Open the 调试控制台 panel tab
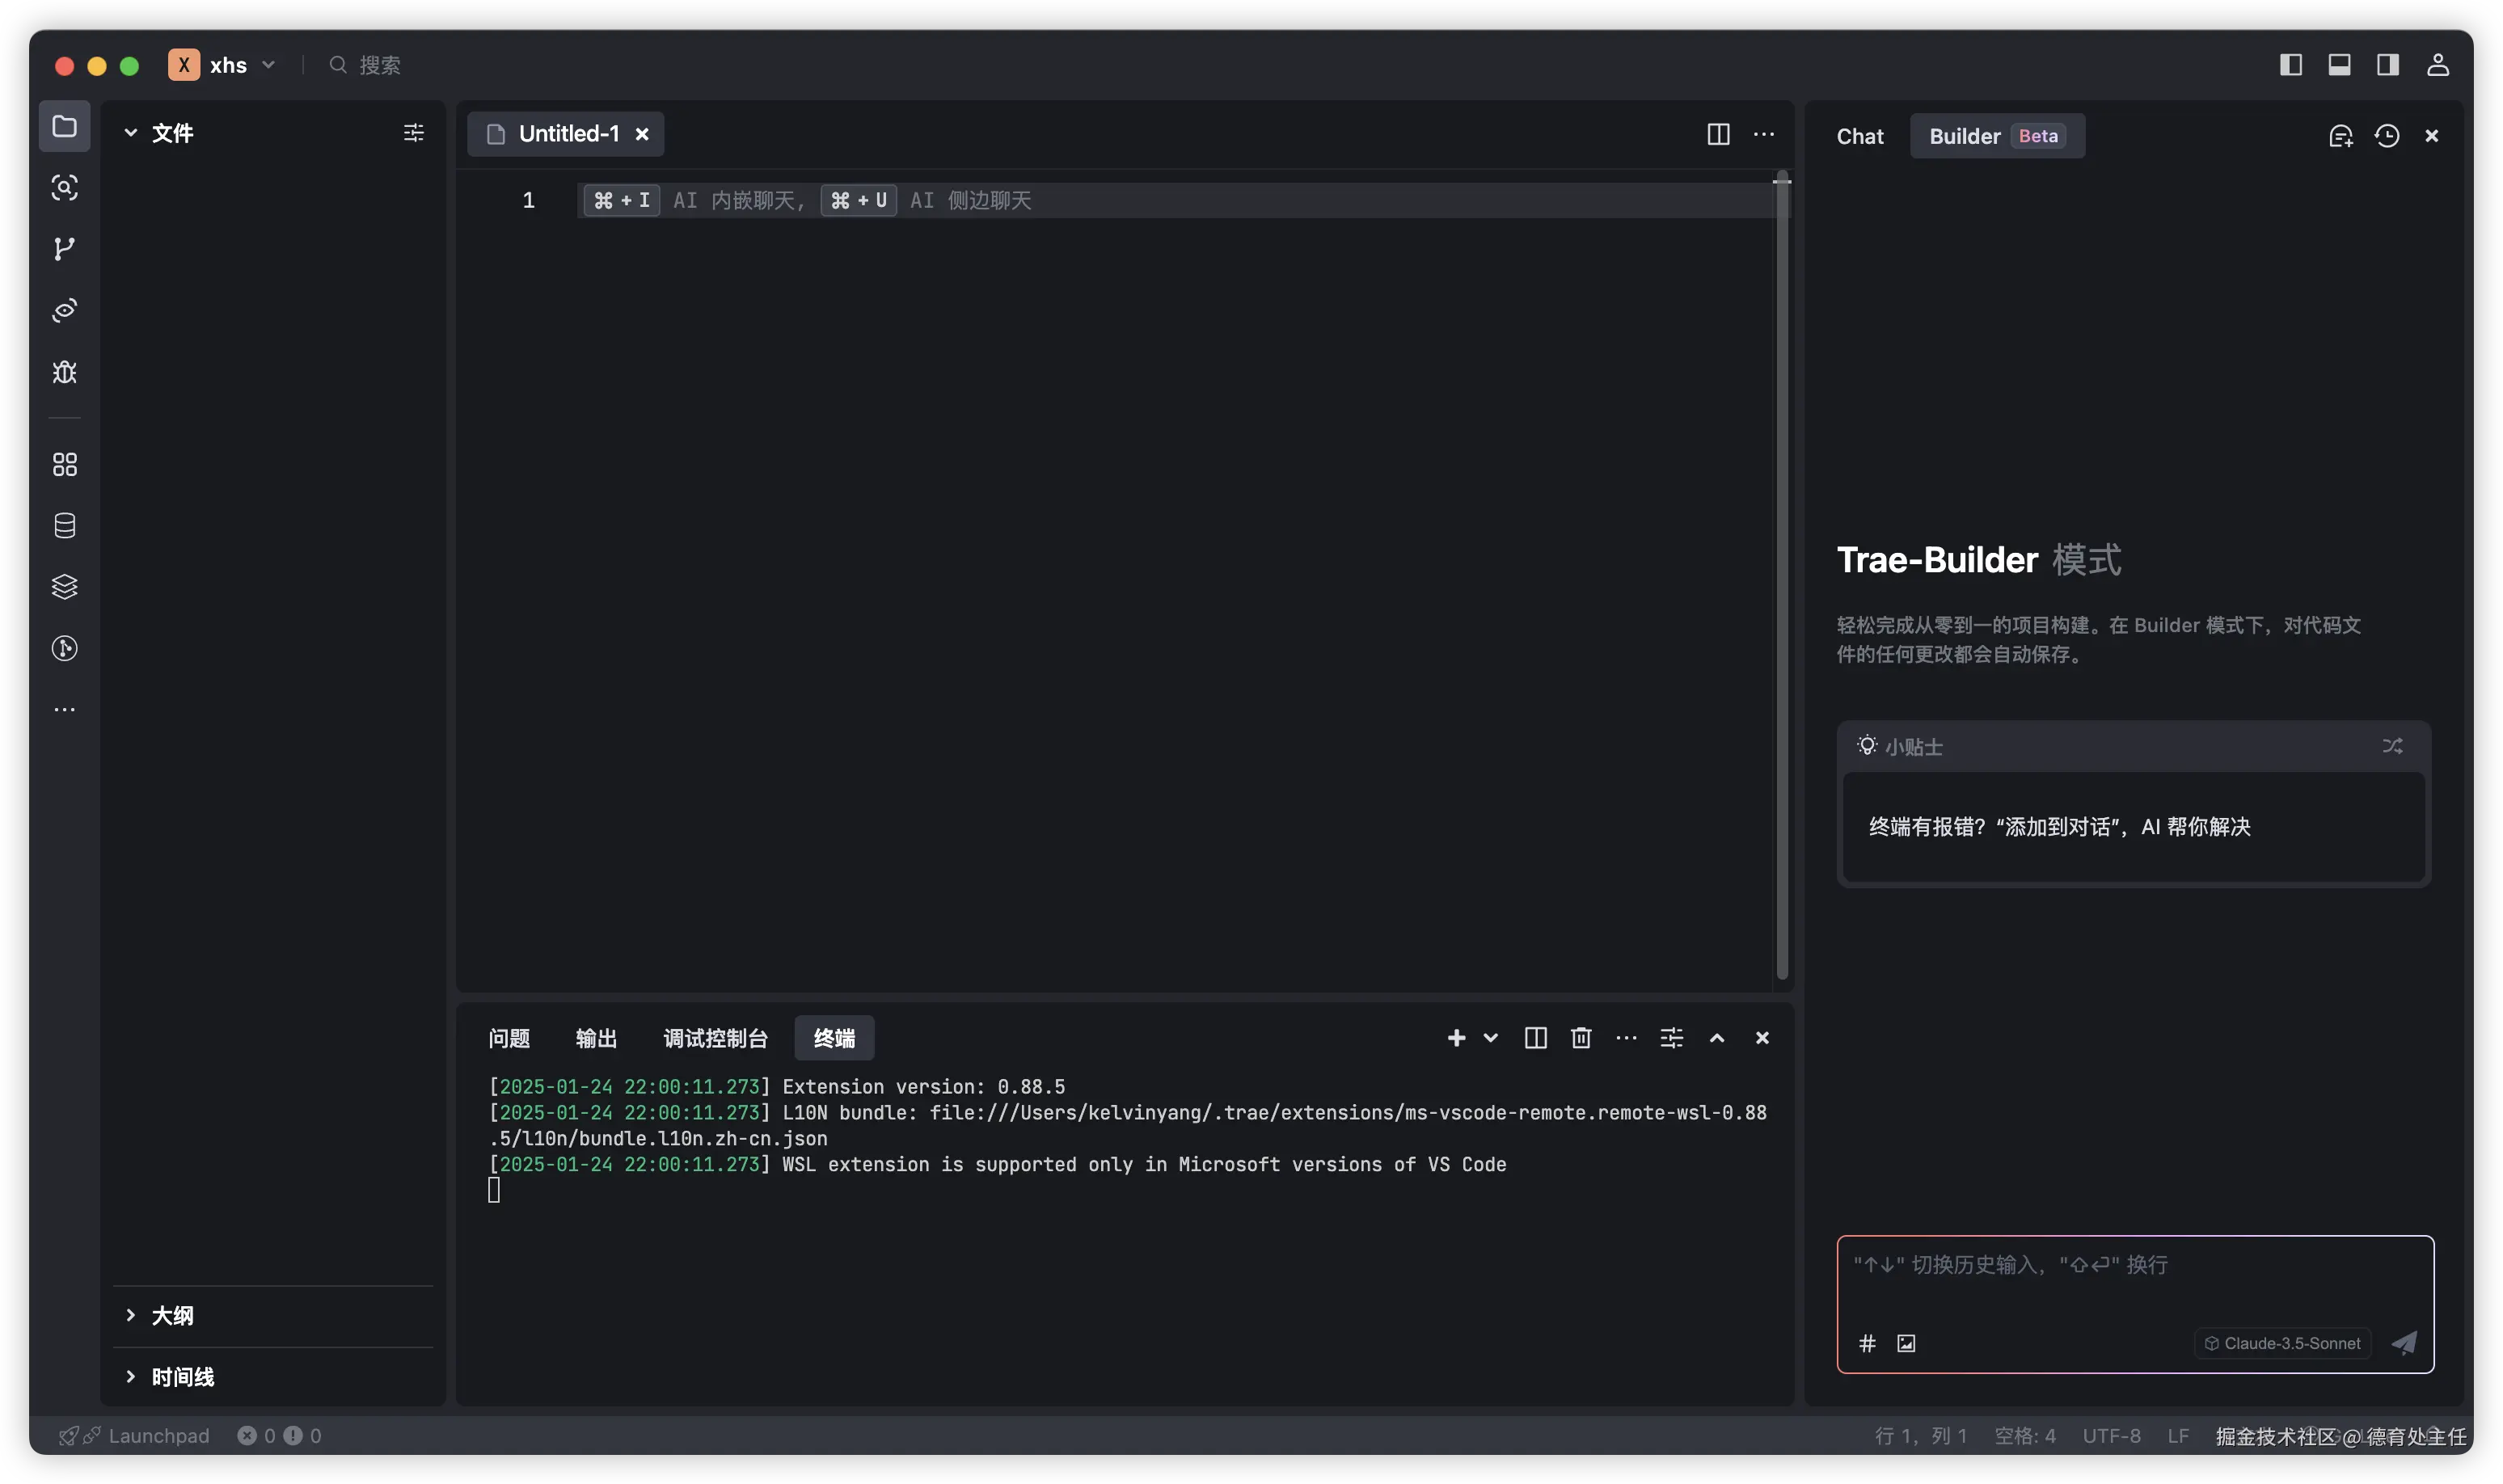Viewport: 2503px width, 1484px height. [715, 1038]
